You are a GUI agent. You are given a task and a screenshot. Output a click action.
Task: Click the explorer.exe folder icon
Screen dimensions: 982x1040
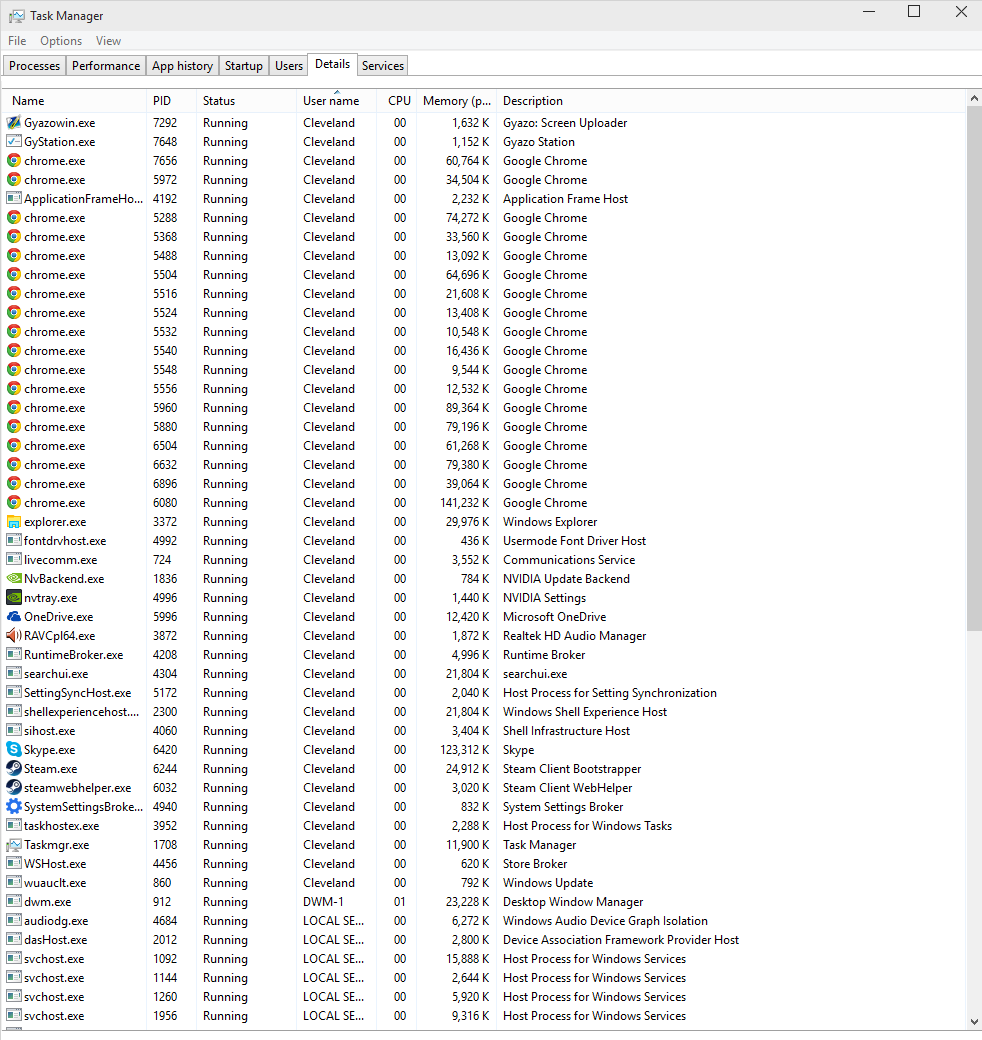[x=14, y=522]
